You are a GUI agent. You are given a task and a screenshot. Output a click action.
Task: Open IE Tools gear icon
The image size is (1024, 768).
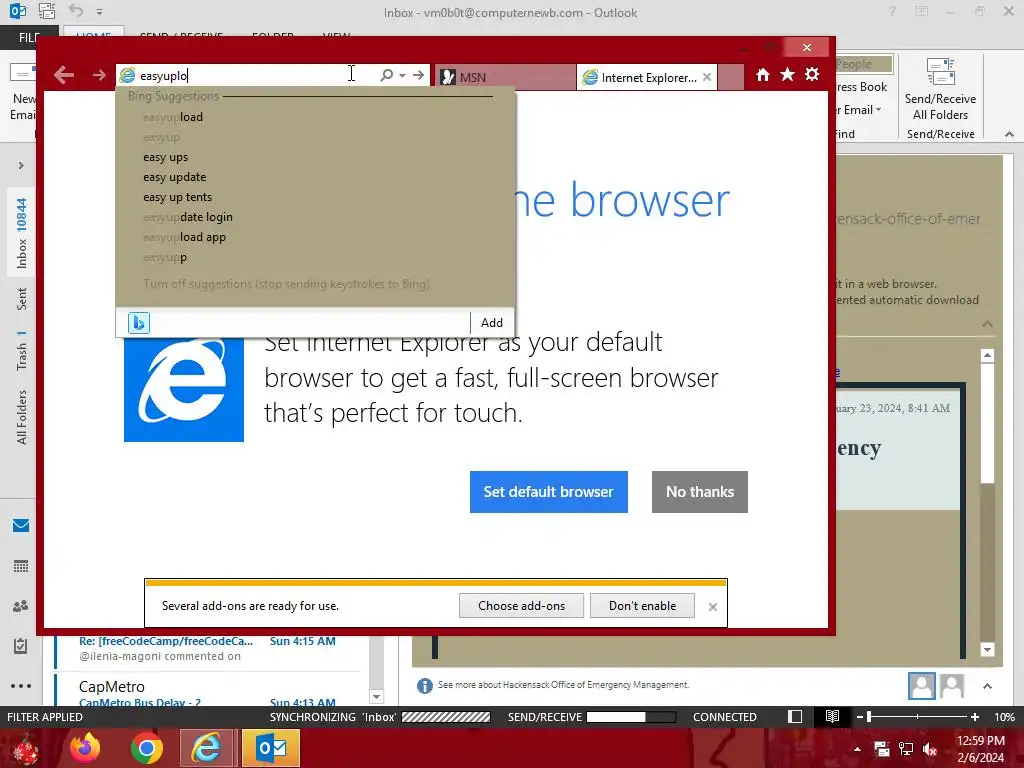[x=812, y=74]
